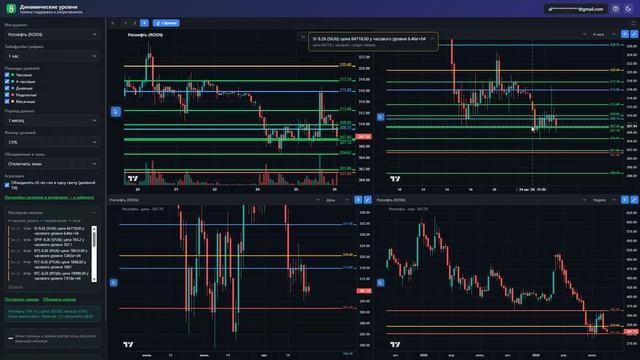This screenshot has height=360, width=640.
Task: Select the SPYF-9.26 signal row
Action: [49, 242]
